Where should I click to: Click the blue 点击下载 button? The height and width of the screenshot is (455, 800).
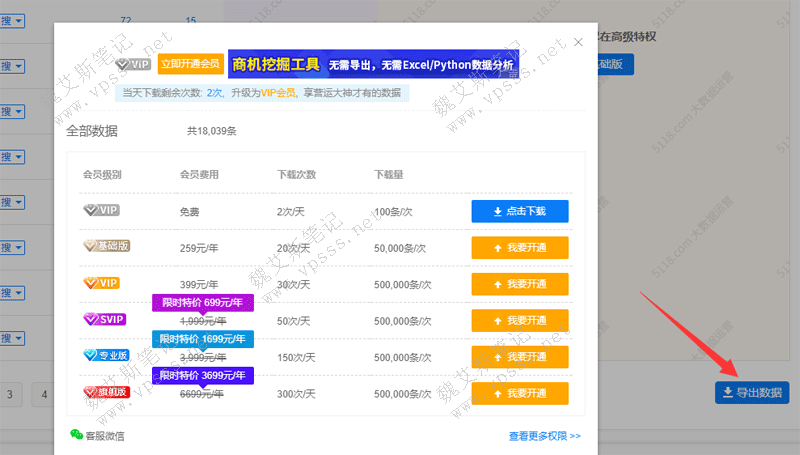tap(520, 211)
